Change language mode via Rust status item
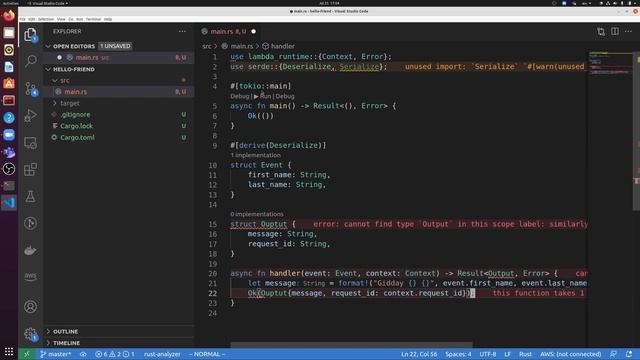The width and height of the screenshot is (640, 360). pyautogui.click(x=525, y=354)
